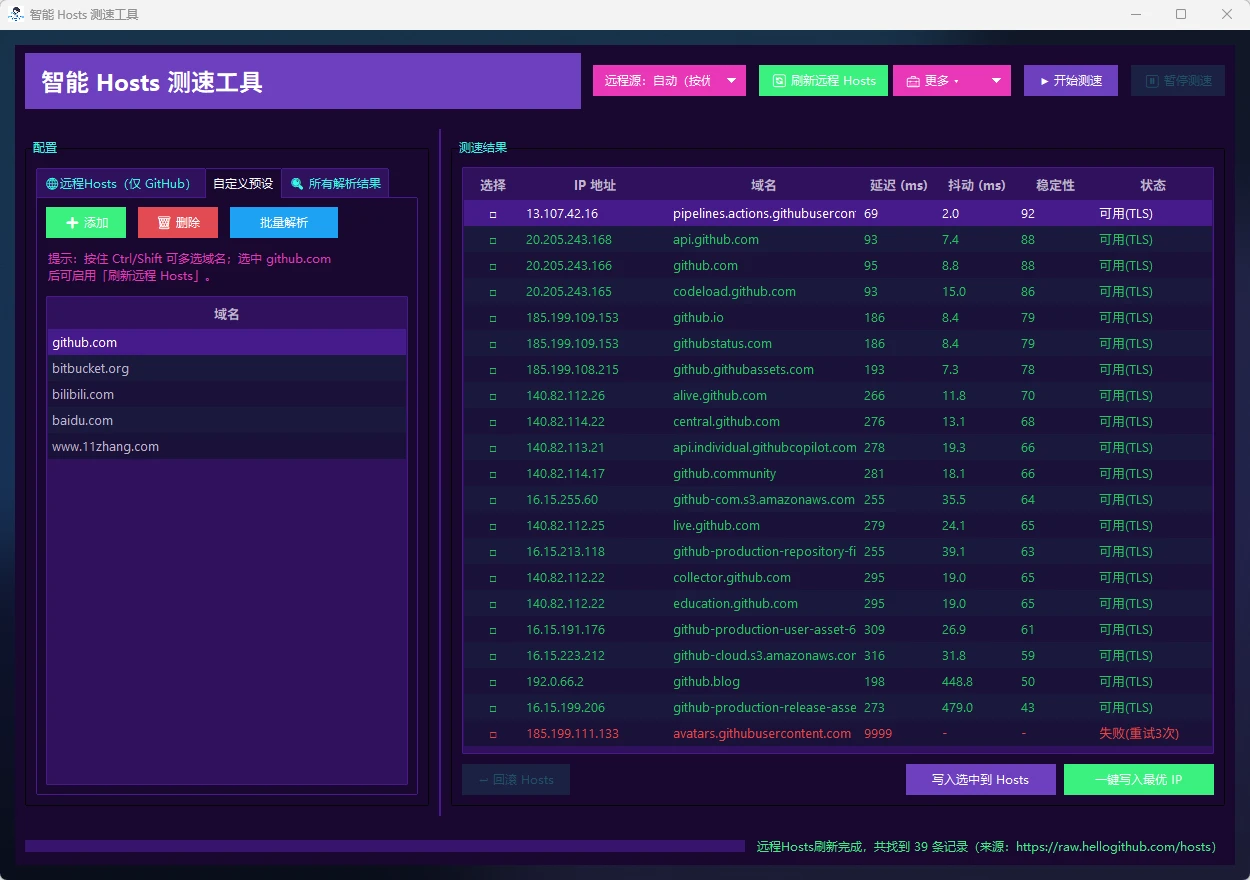
Task: Tick the checkbox in the github.com result row
Action: pyautogui.click(x=493, y=266)
